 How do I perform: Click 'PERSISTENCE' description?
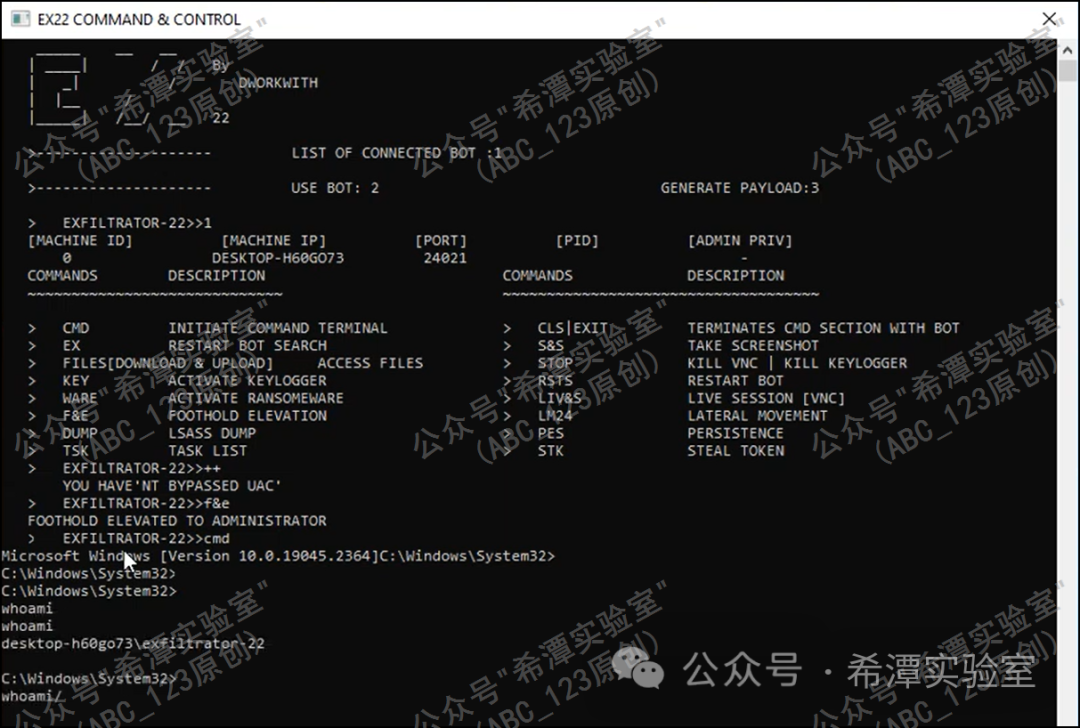tap(735, 433)
